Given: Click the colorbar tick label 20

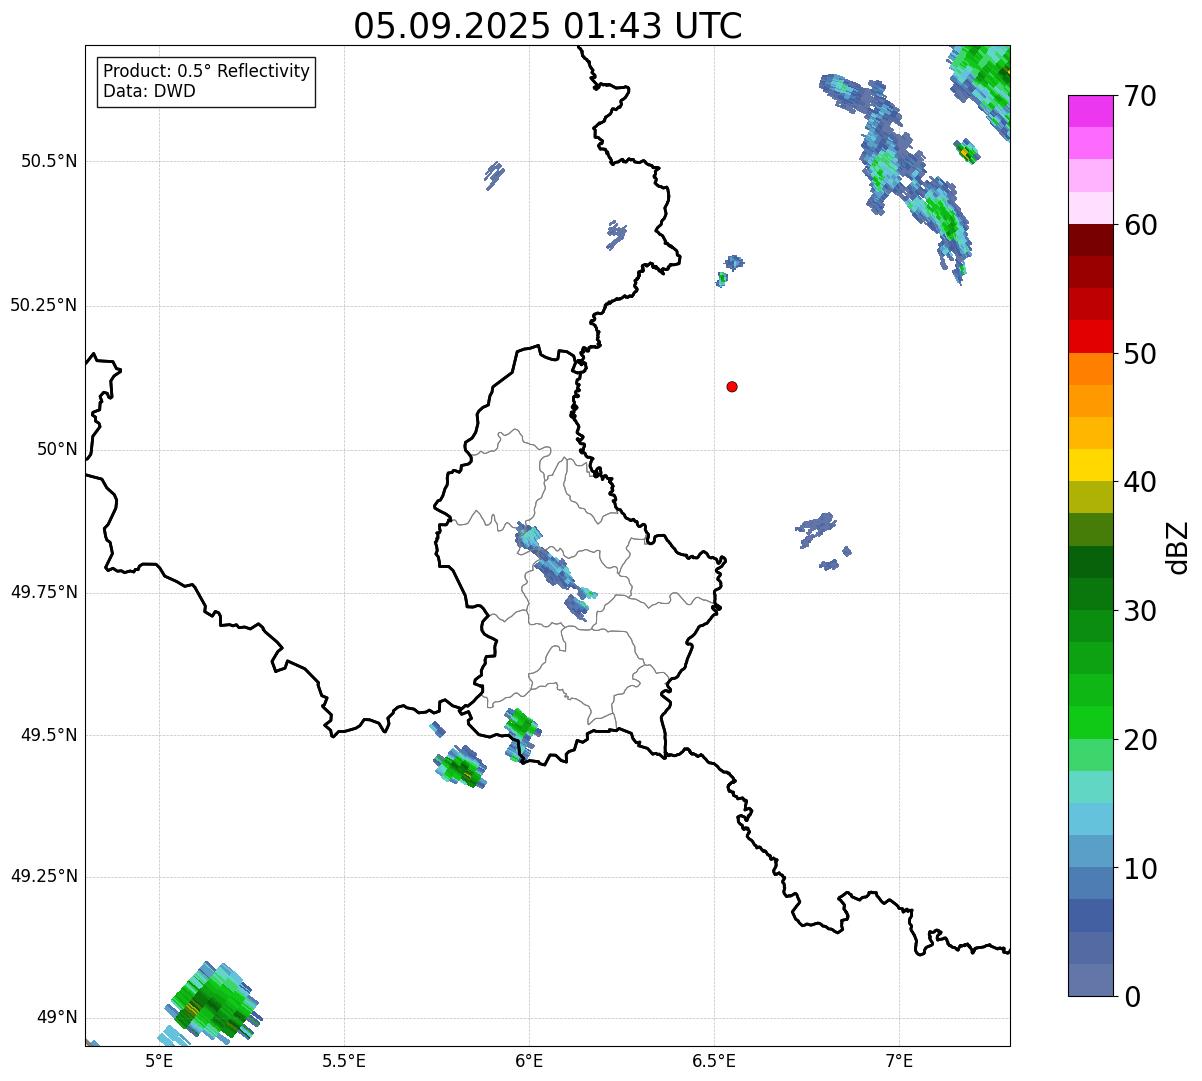Looking at the screenshot, I should [x=1140, y=740].
